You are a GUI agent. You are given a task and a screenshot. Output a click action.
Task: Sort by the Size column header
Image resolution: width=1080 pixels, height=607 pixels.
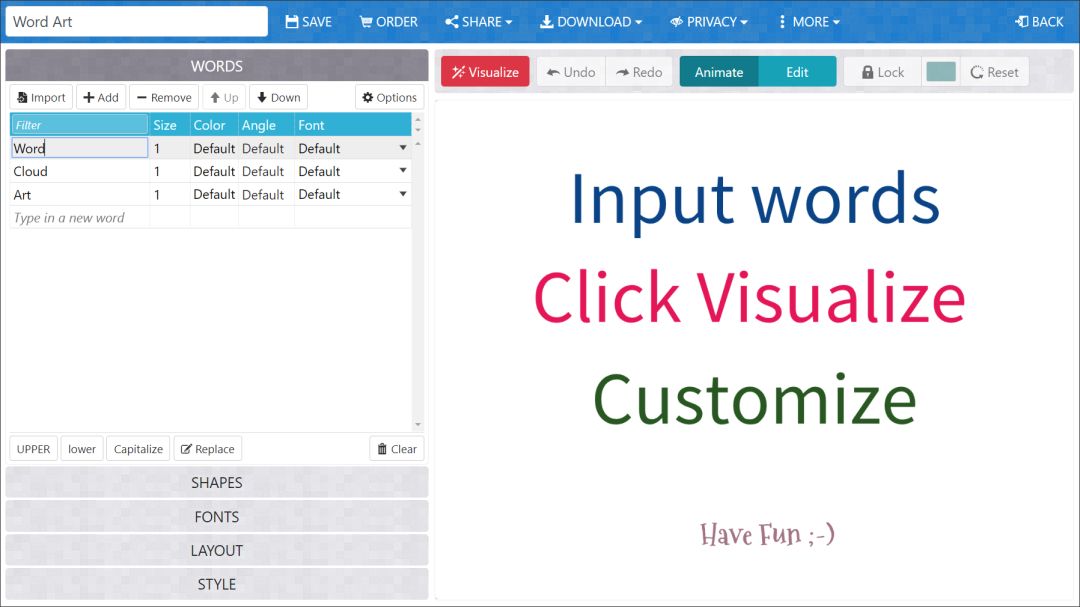169,125
